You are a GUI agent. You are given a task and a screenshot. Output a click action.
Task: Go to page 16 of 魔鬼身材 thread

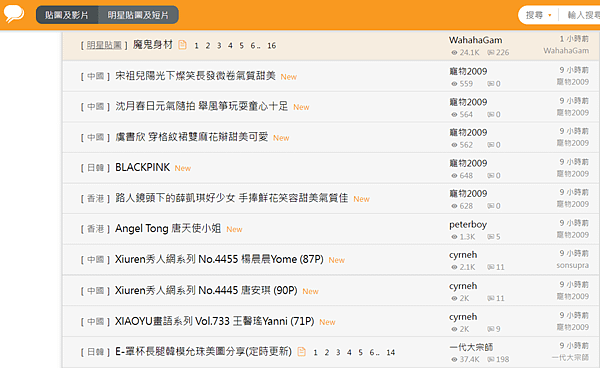272,46
